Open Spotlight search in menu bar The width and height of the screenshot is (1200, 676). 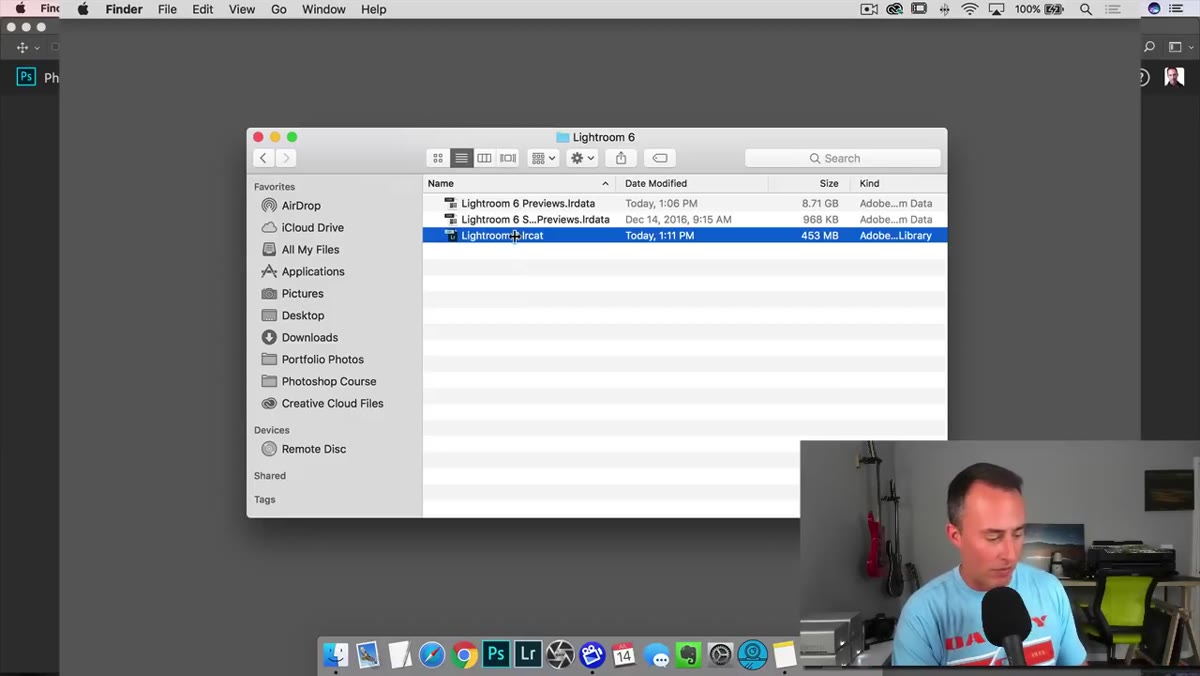pos(1086,9)
